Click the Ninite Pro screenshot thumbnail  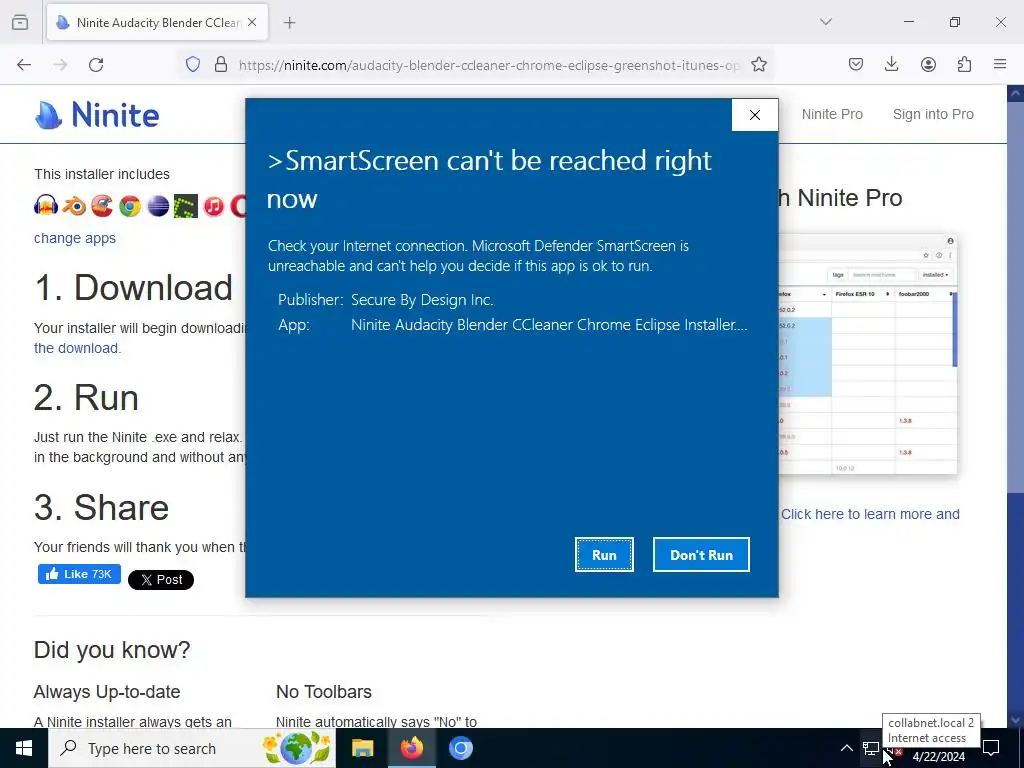coord(868,354)
